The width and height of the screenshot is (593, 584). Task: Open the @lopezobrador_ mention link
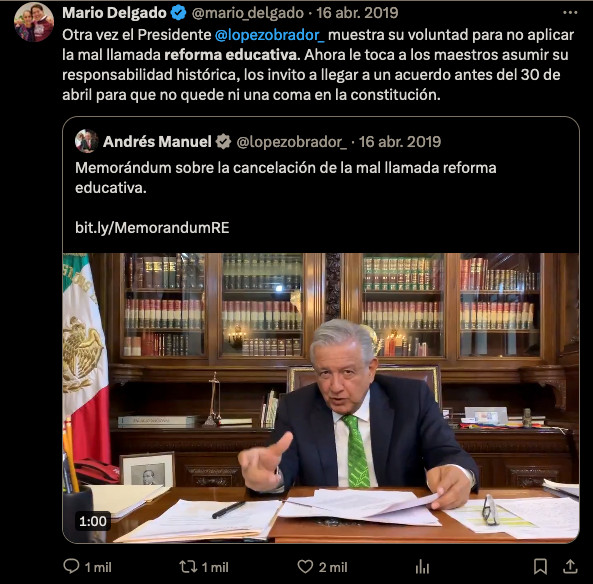coord(269,35)
